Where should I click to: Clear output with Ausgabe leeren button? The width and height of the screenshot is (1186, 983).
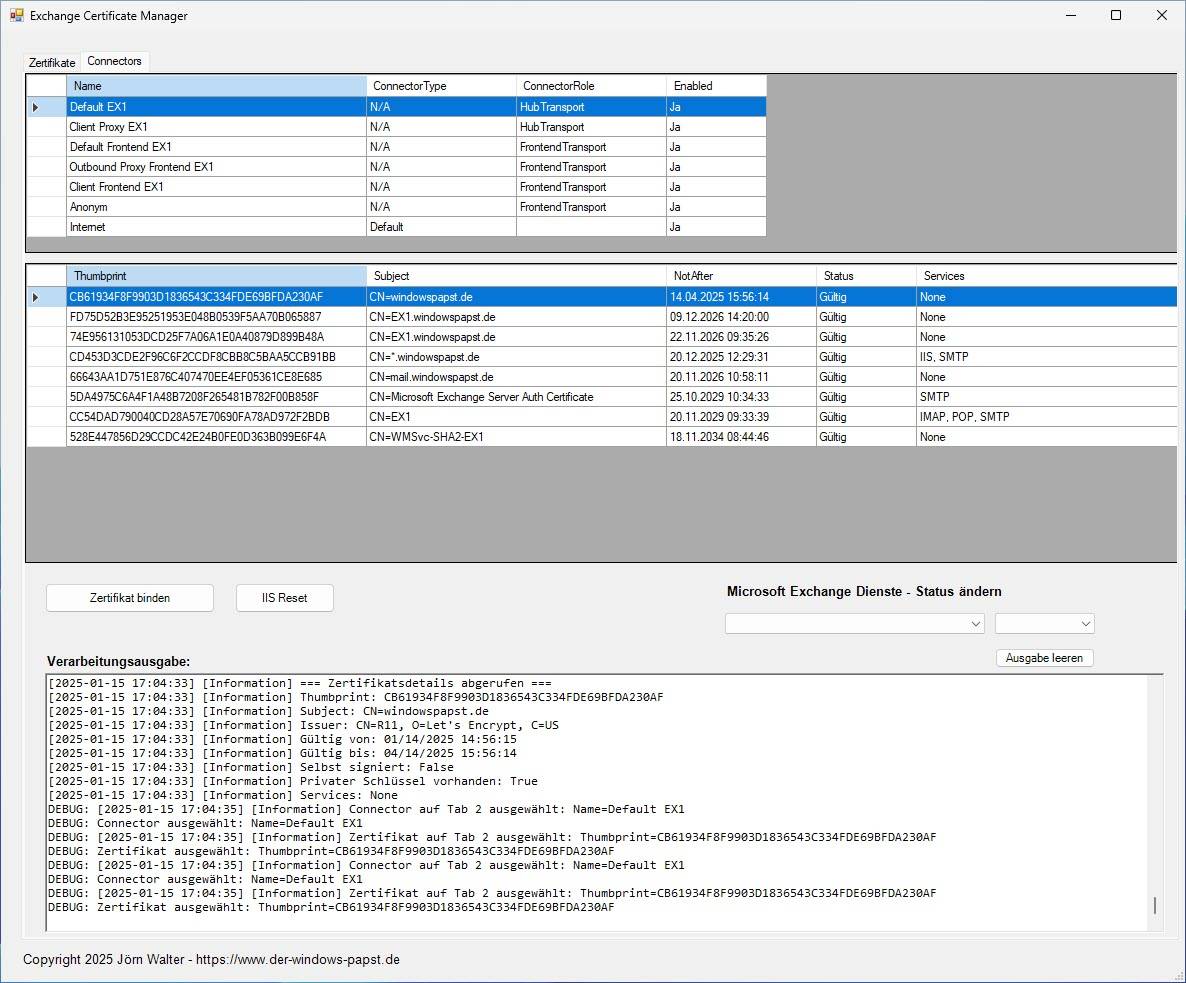(1045, 658)
